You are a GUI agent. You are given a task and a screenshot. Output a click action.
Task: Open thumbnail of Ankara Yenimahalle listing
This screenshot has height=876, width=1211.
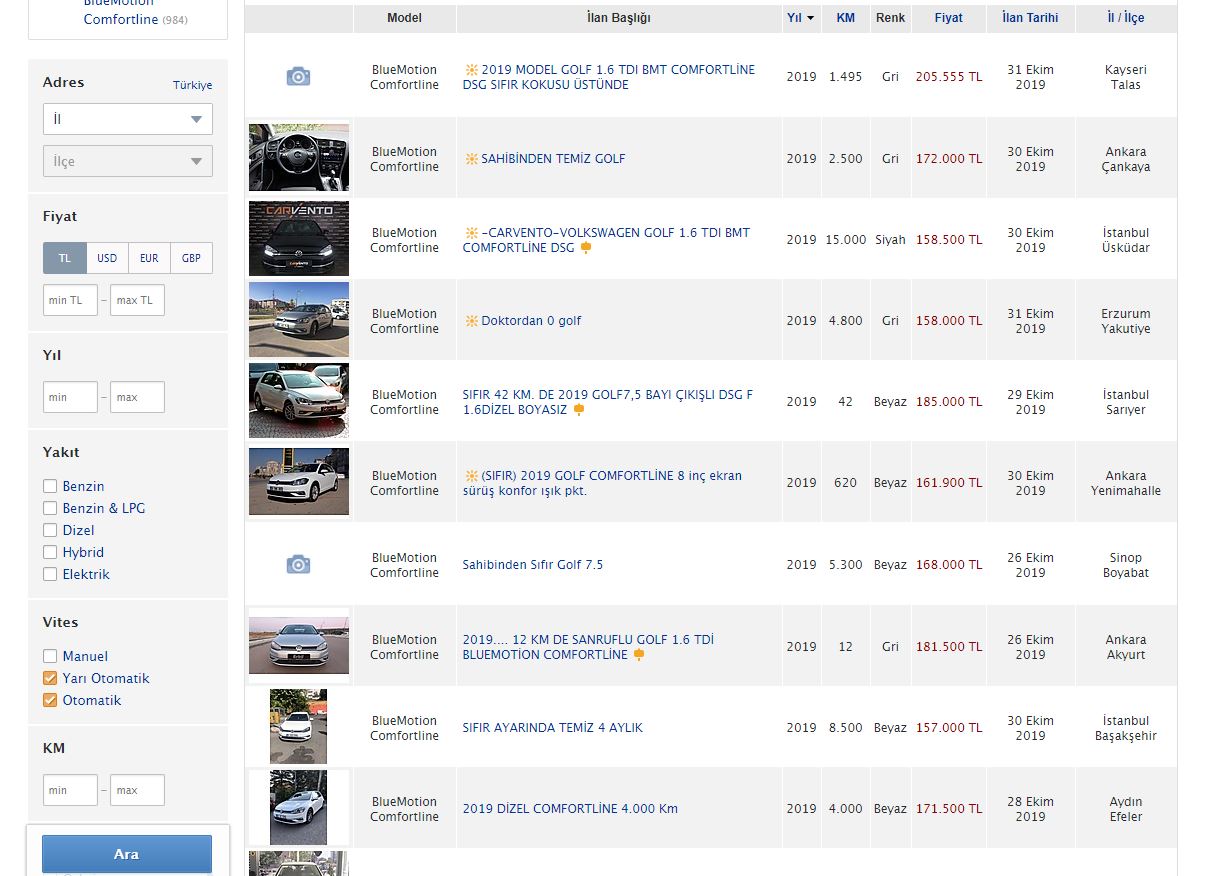pyautogui.click(x=299, y=482)
